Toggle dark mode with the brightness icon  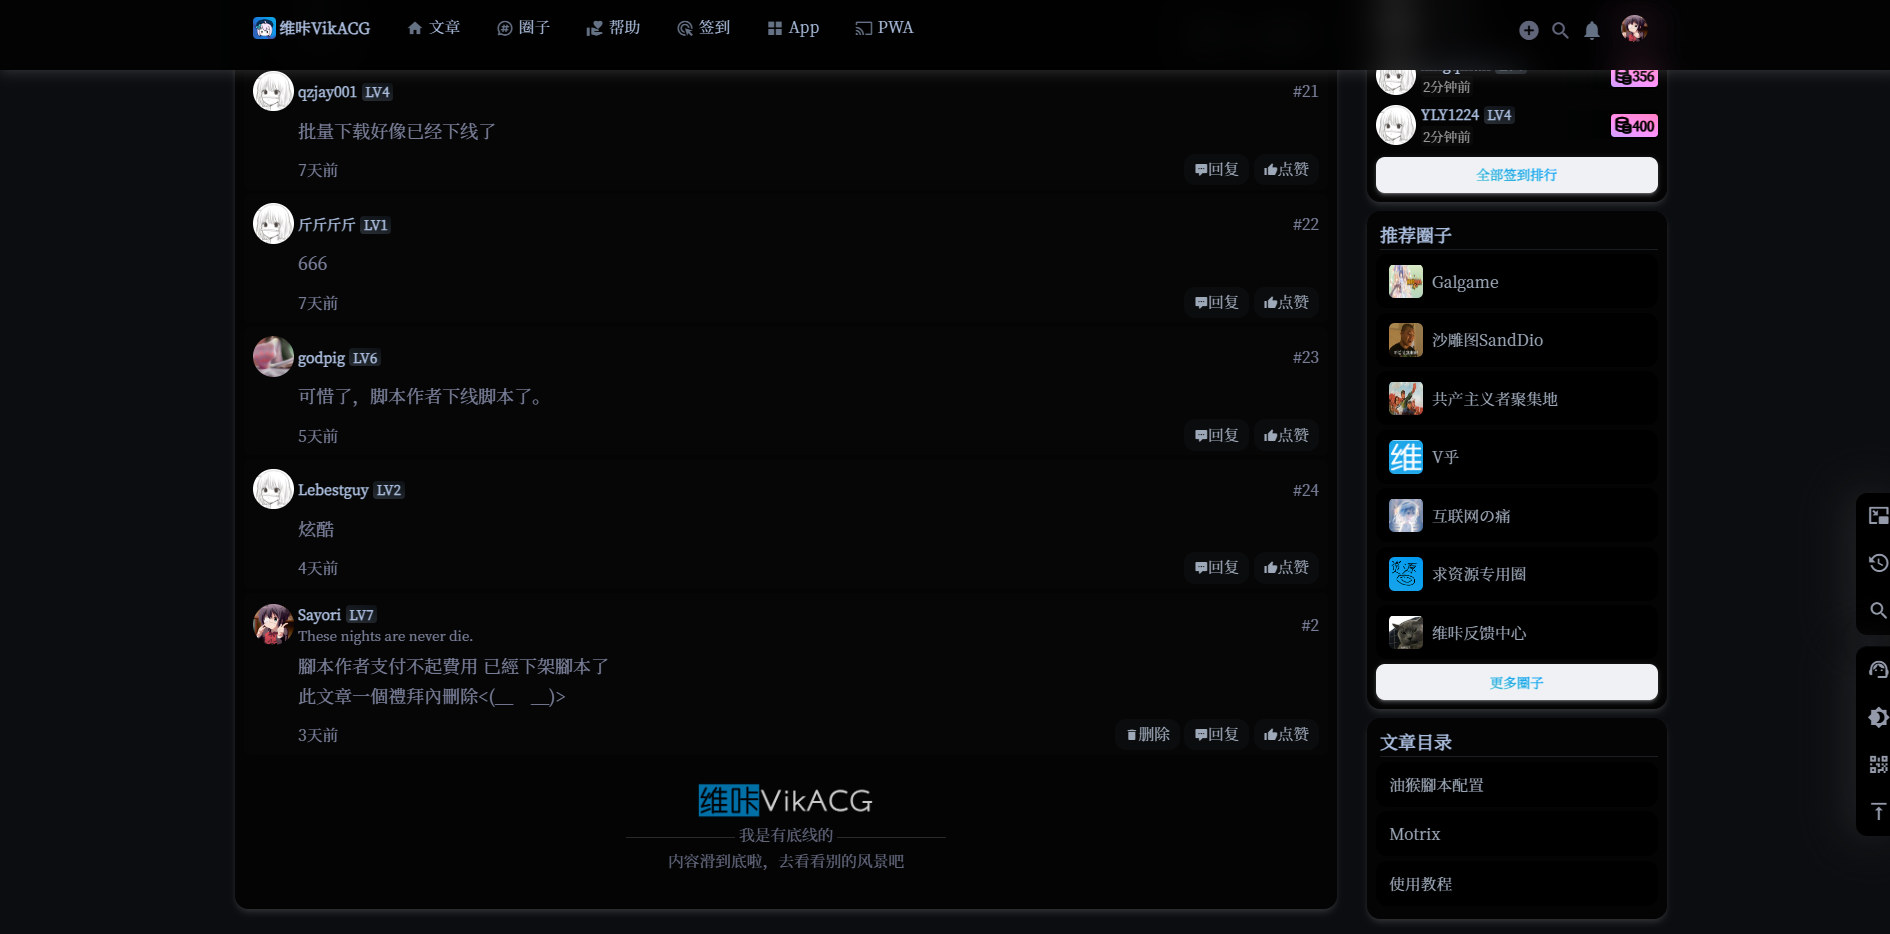pyautogui.click(x=1878, y=717)
